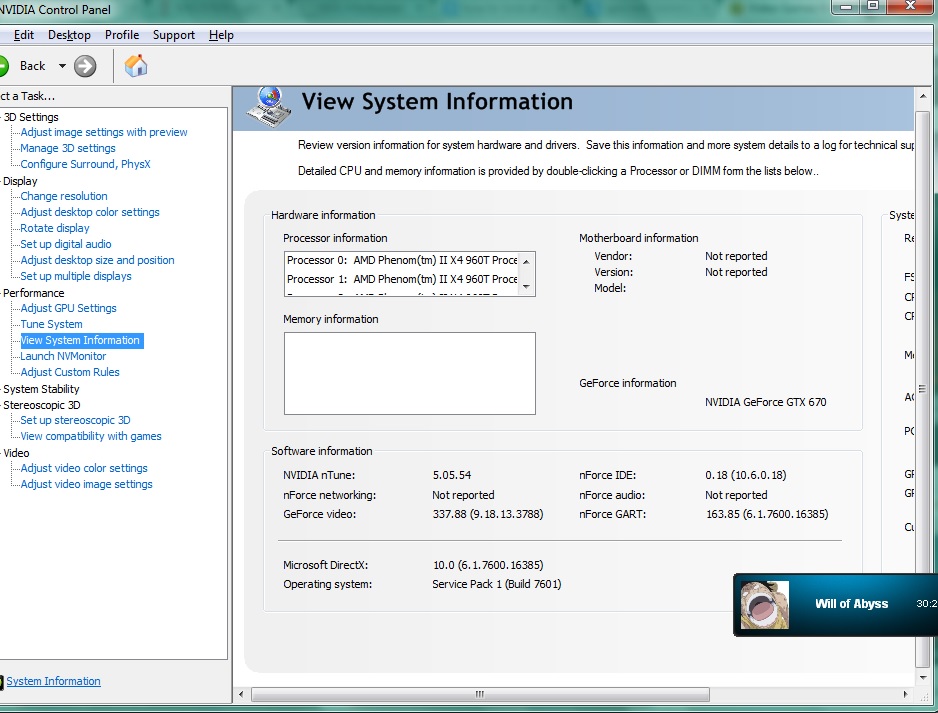Click the Forward arrow button
This screenshot has width=938, height=713.
point(85,66)
